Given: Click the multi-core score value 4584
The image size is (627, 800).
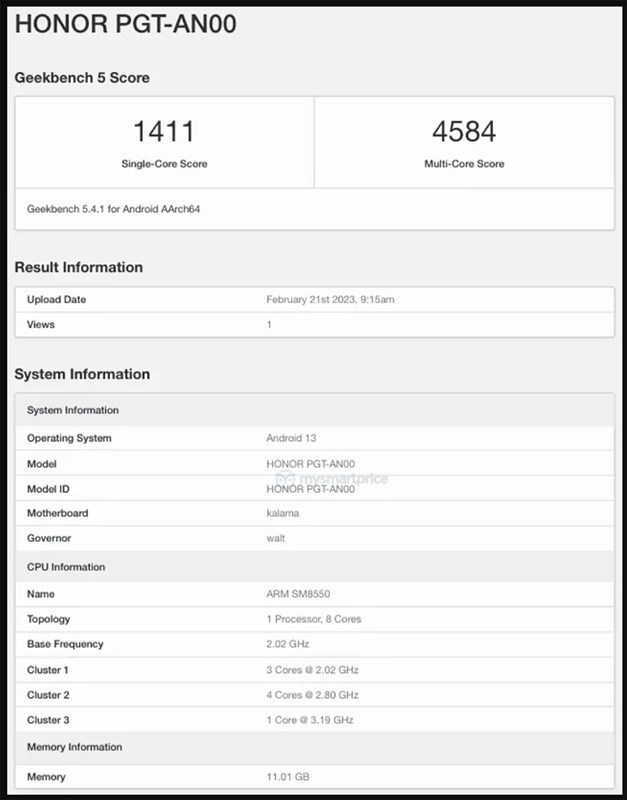Looking at the screenshot, I should (x=464, y=132).
